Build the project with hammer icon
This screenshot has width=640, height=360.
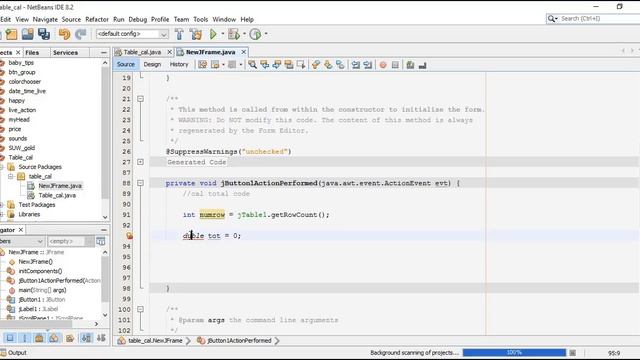coord(179,34)
